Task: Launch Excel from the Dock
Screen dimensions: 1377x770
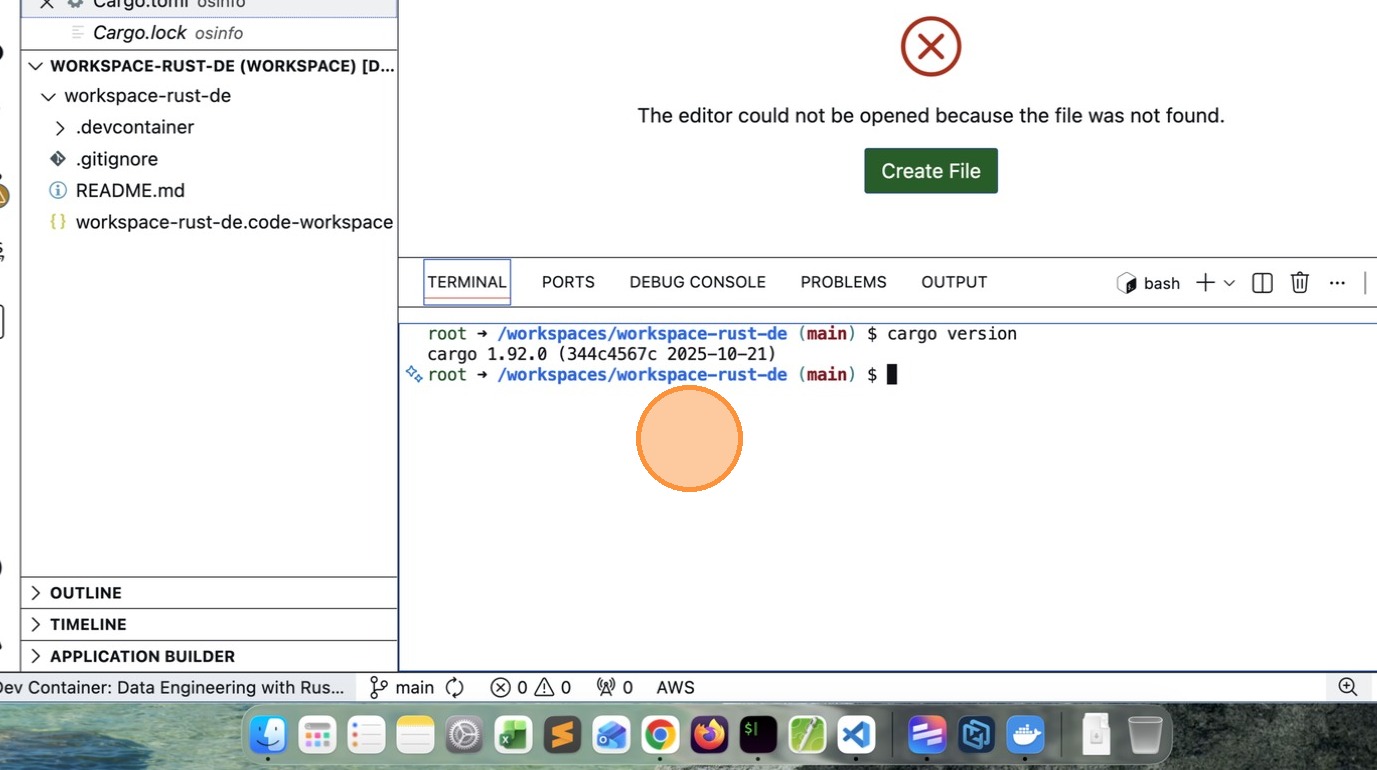Action: [x=513, y=736]
